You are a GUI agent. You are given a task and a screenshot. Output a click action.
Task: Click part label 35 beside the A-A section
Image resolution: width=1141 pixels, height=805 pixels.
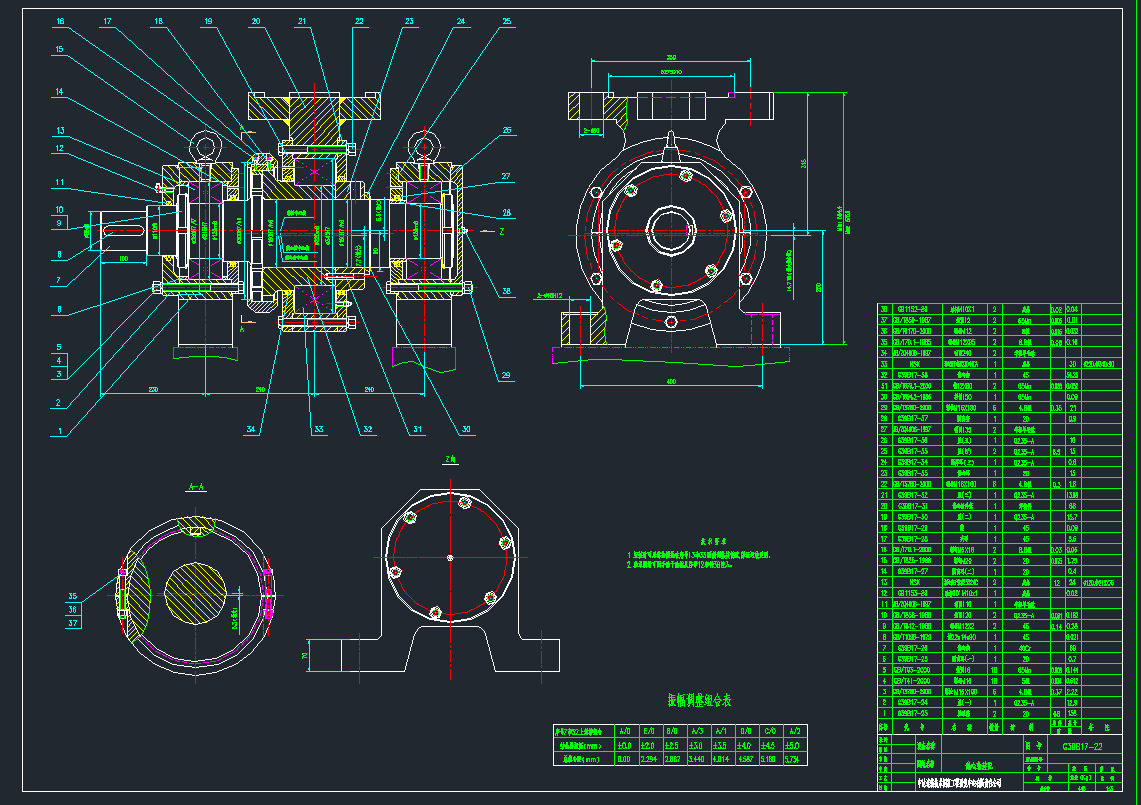(73, 594)
